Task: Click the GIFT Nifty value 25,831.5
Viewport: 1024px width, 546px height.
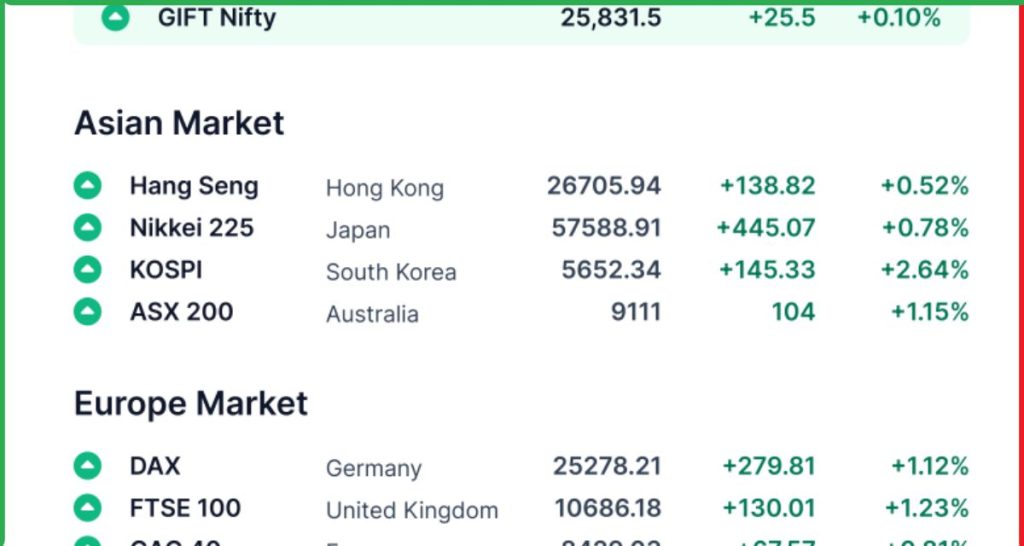Action: click(610, 17)
